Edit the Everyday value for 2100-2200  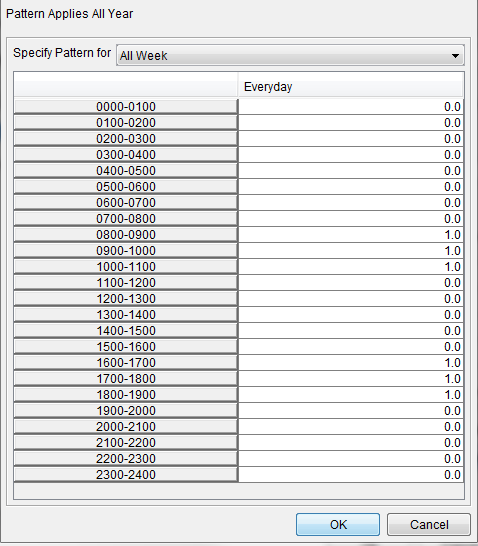click(351, 443)
